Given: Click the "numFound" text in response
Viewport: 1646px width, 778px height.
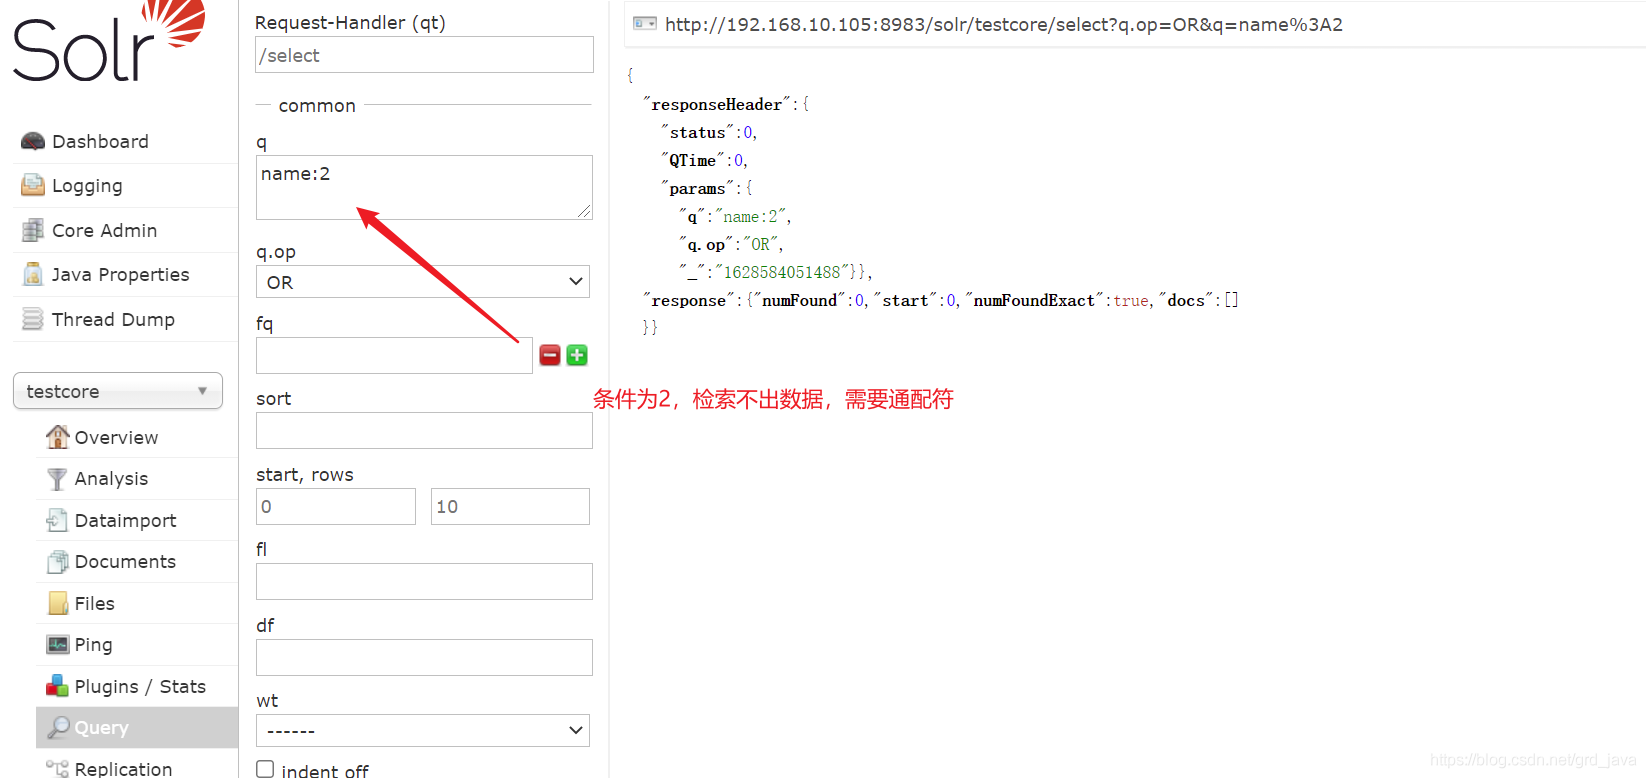Looking at the screenshot, I should [800, 301].
